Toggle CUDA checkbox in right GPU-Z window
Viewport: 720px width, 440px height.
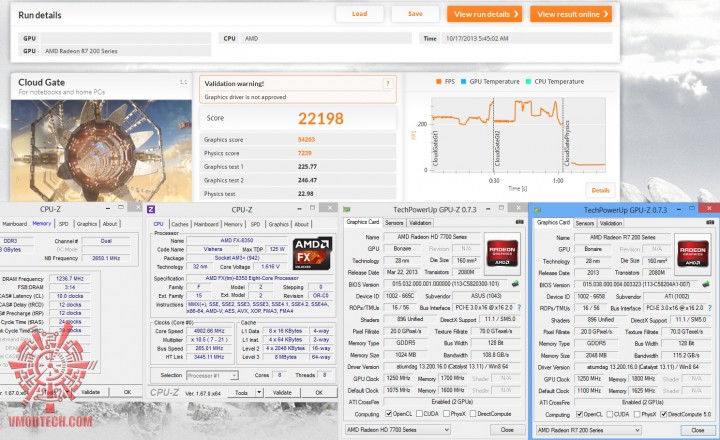(x=610, y=414)
